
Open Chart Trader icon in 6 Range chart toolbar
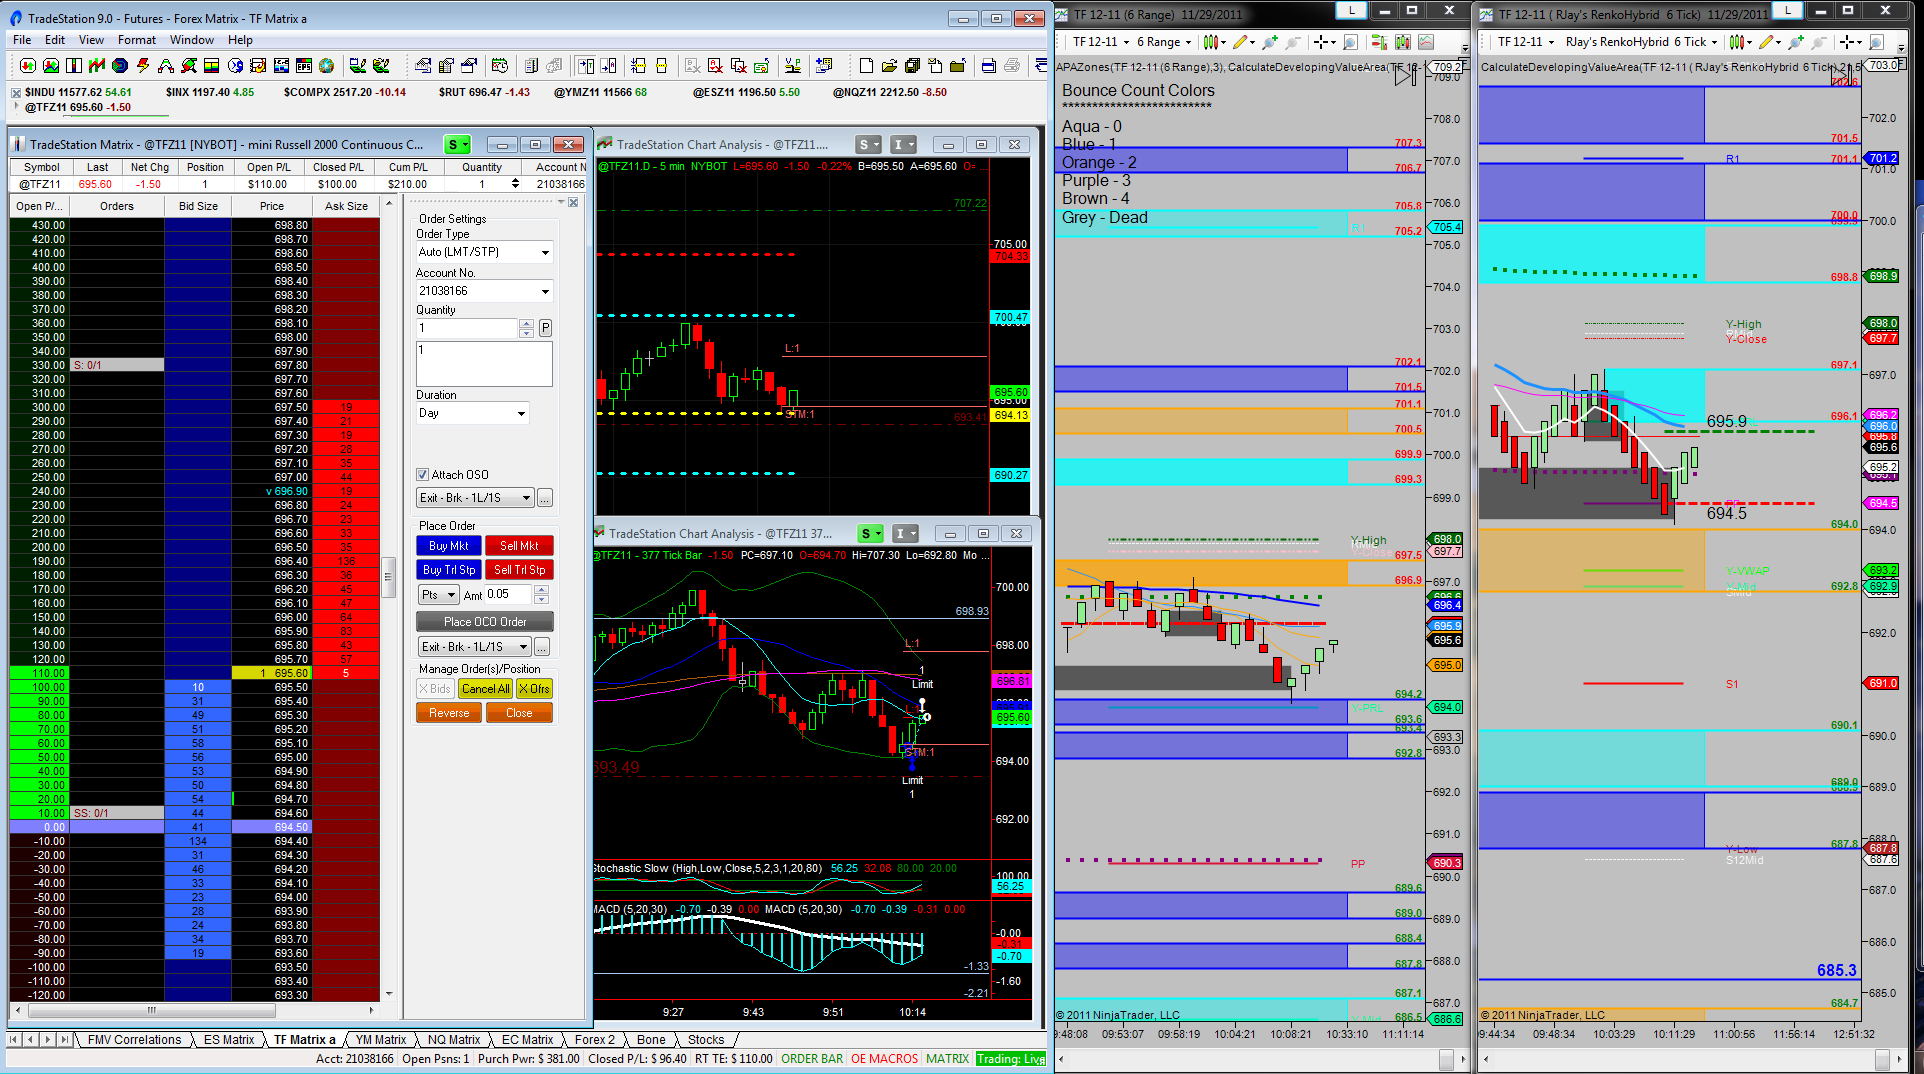[1379, 42]
